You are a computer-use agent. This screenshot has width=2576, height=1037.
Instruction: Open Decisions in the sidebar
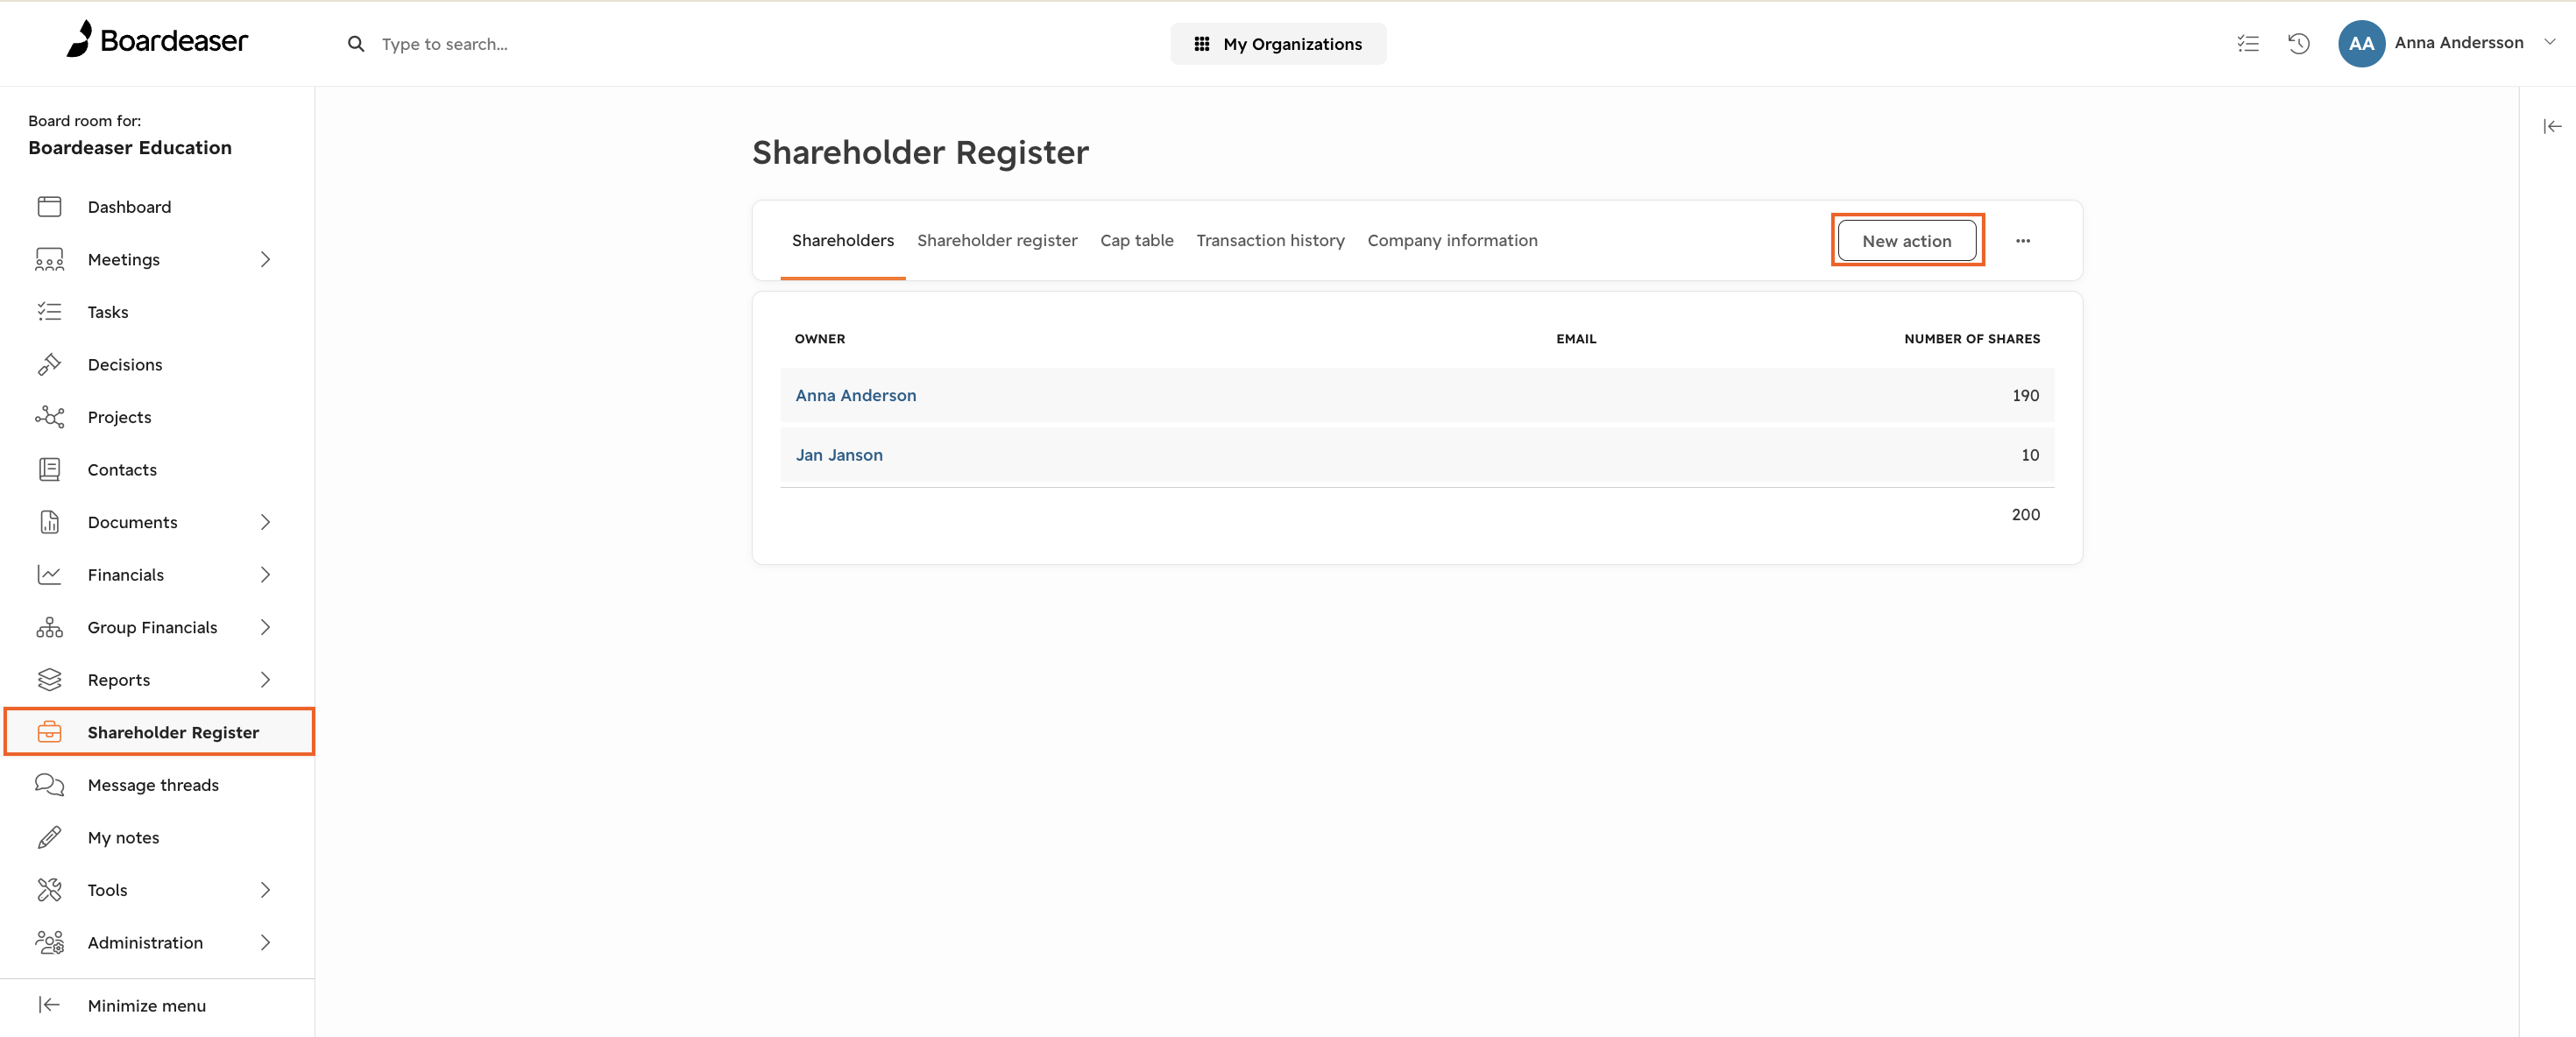pos(125,365)
